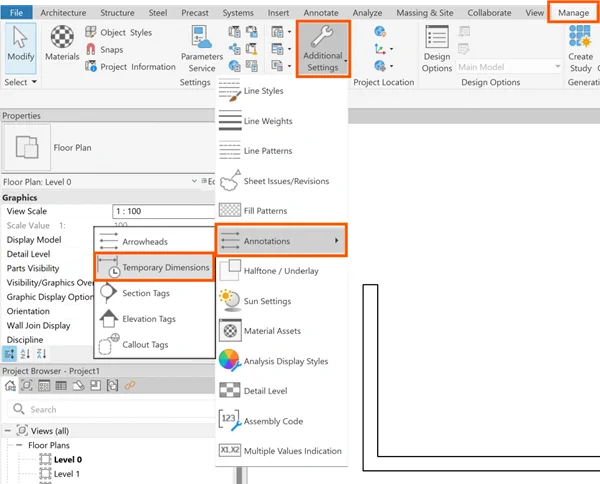Switch to the Annotate ribbon tab
The image size is (600, 484).
(321, 13)
